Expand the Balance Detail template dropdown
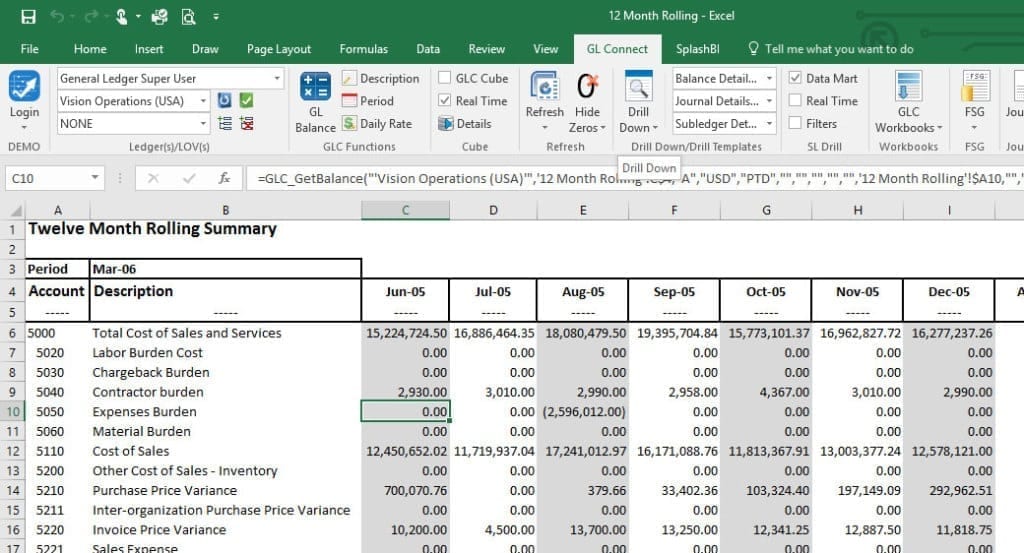The image size is (1024, 553). pos(769,78)
